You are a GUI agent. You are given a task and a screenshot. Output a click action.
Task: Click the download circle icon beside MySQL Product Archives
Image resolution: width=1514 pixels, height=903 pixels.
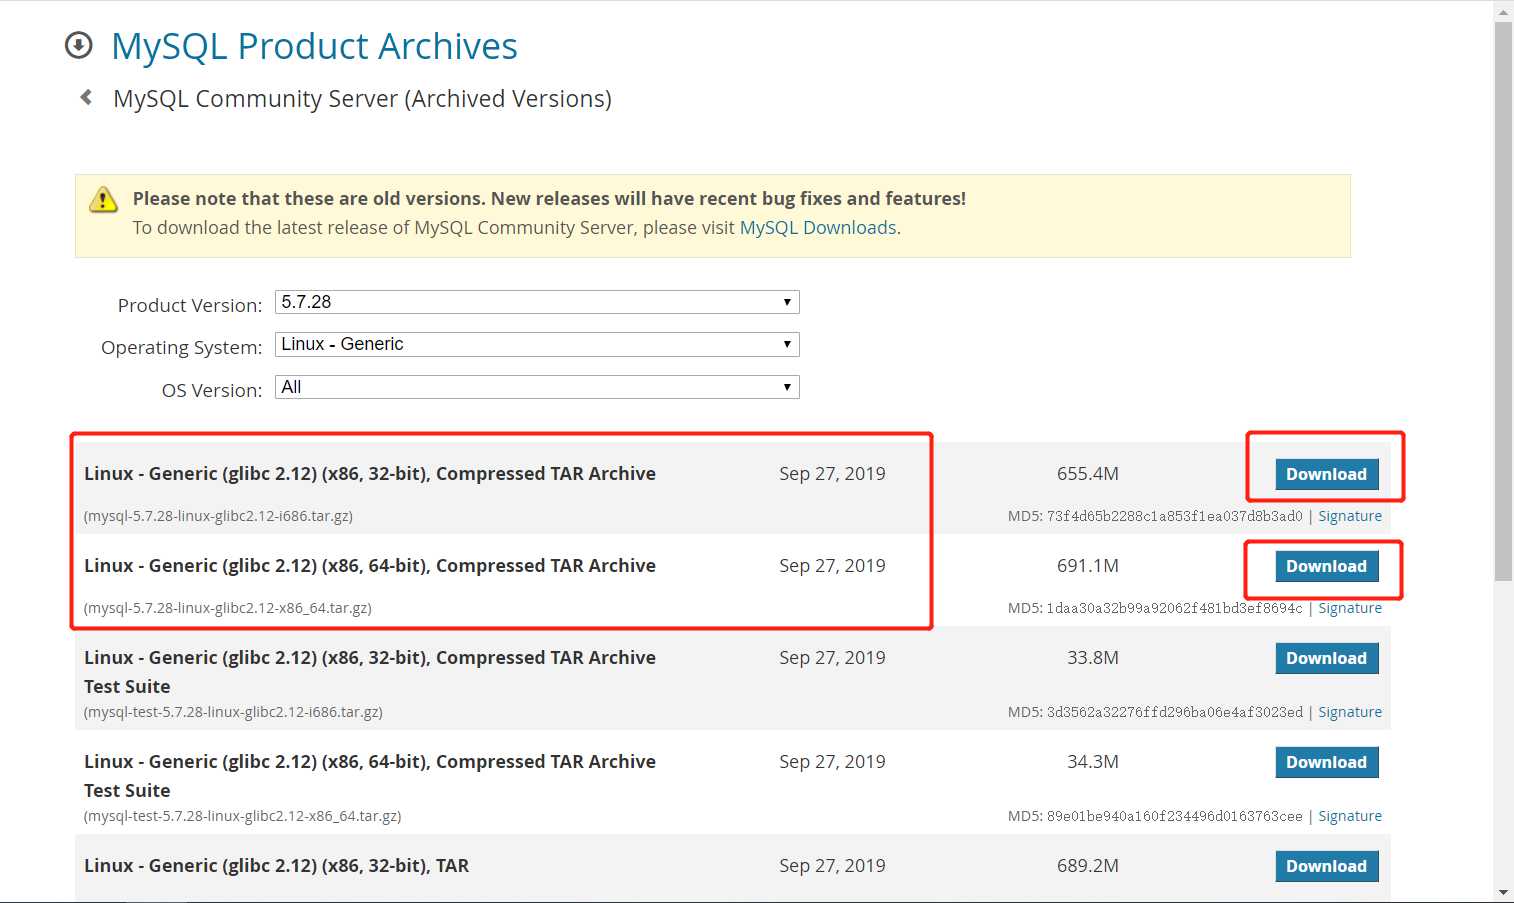click(78, 46)
